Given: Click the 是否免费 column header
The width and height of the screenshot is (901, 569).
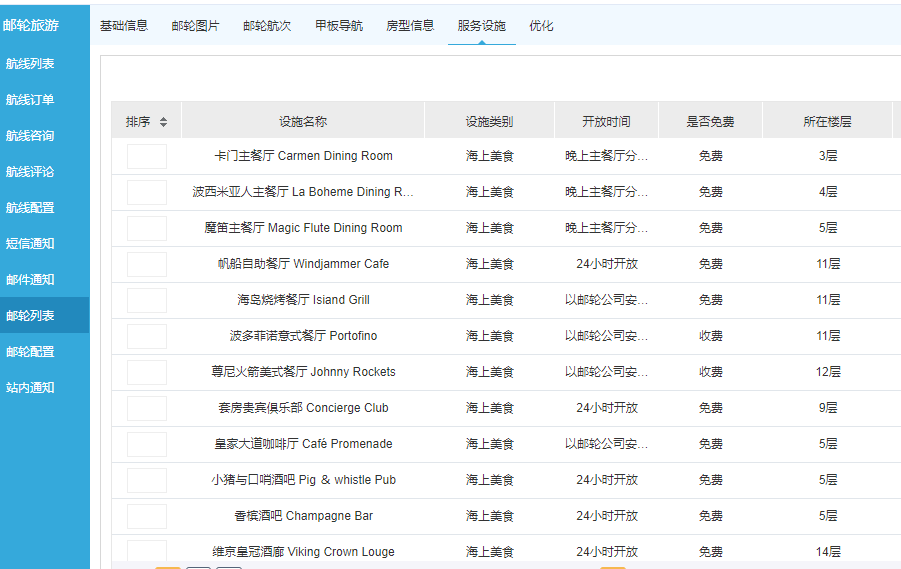Looking at the screenshot, I should (710, 122).
